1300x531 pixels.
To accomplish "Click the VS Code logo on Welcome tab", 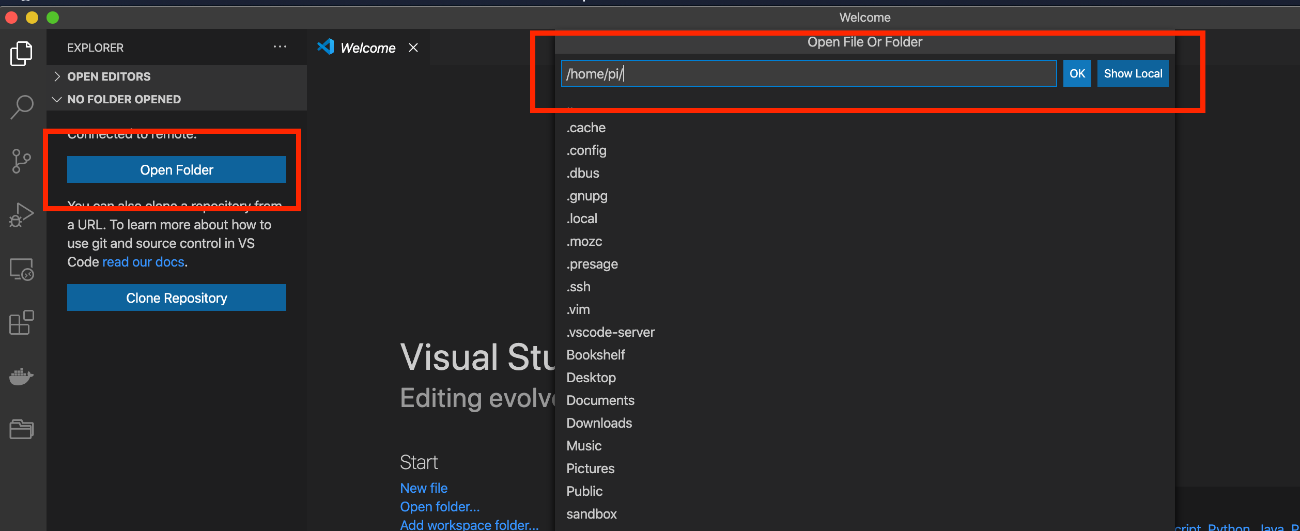I will tap(325, 47).
